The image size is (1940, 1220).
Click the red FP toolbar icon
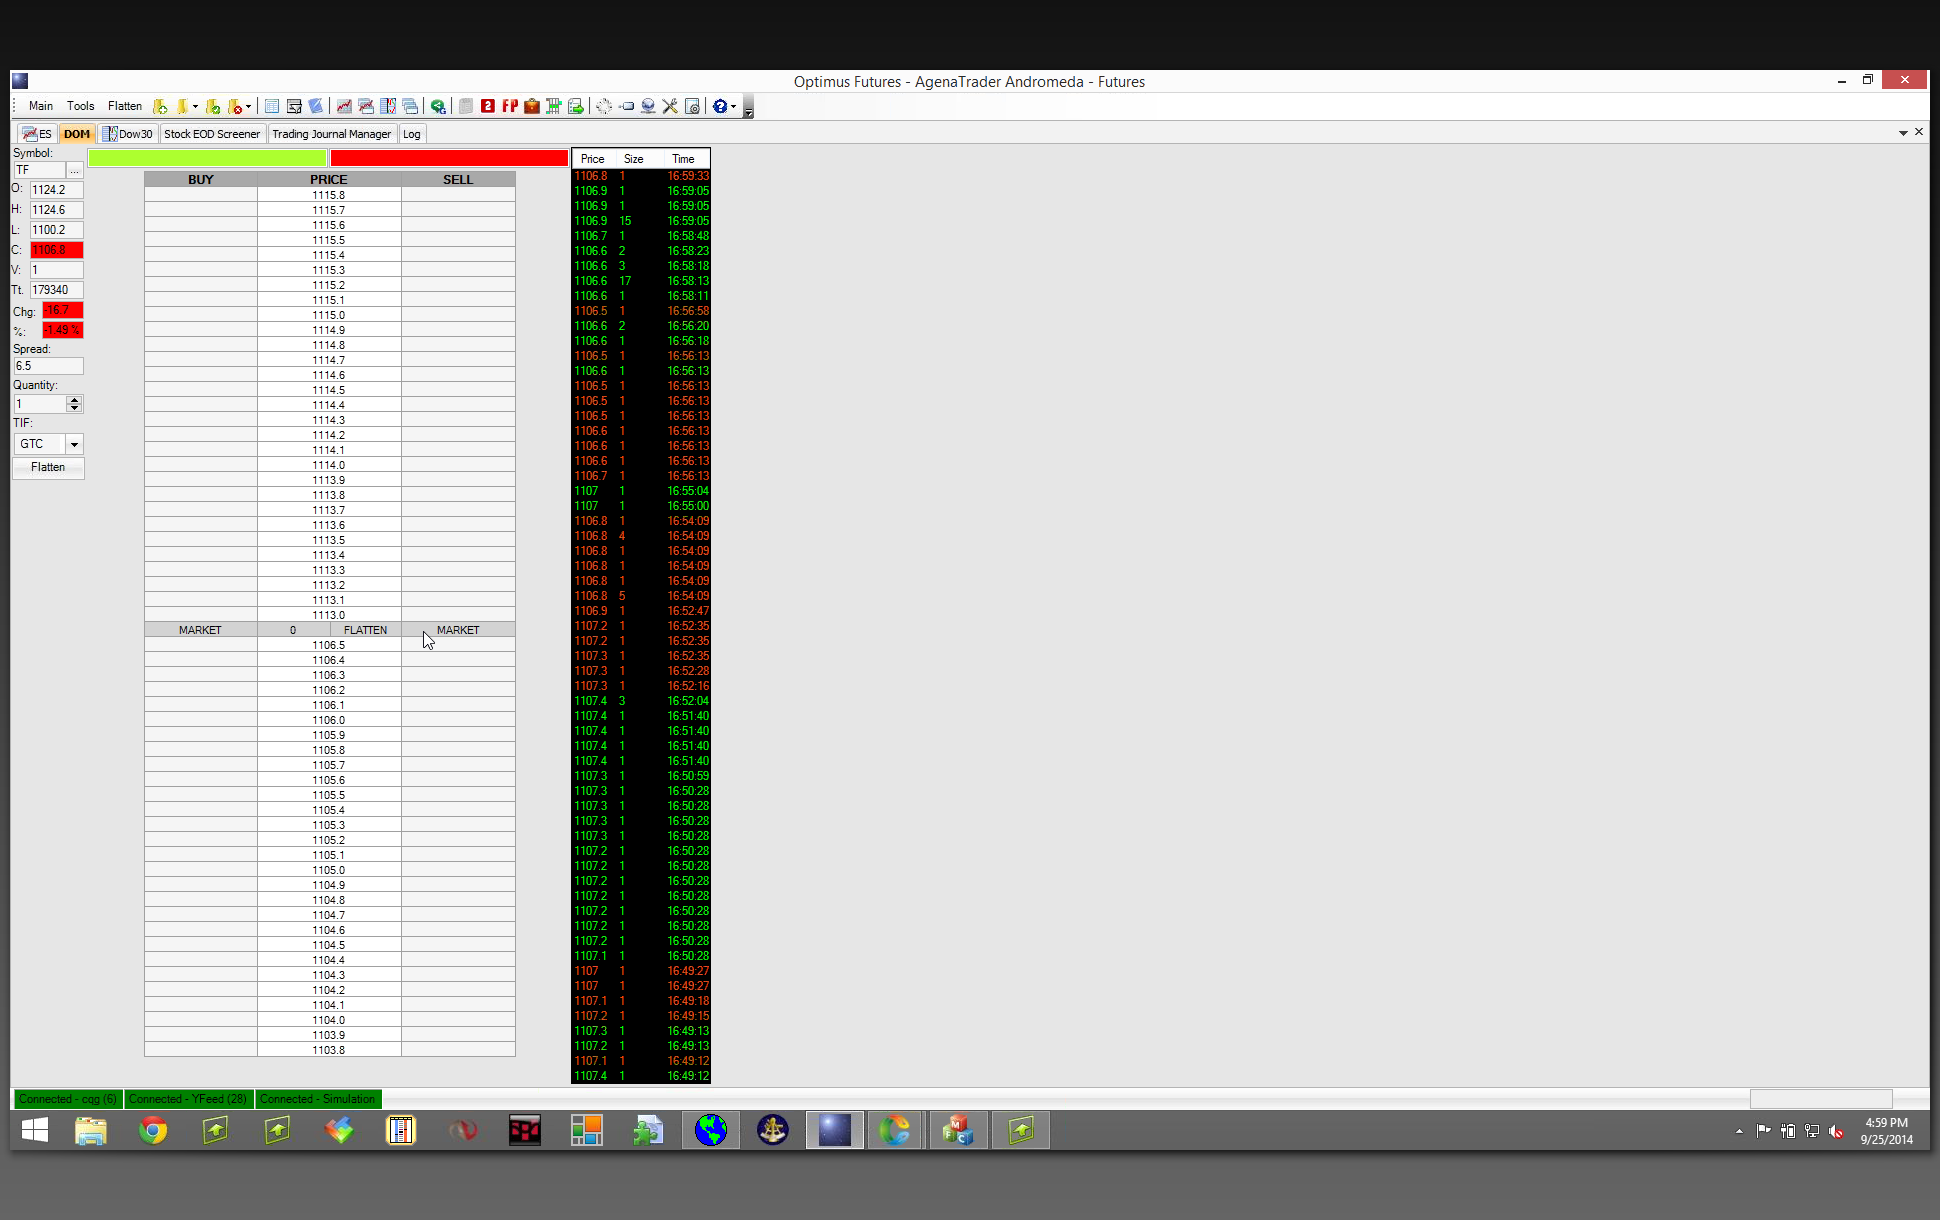[x=510, y=106]
